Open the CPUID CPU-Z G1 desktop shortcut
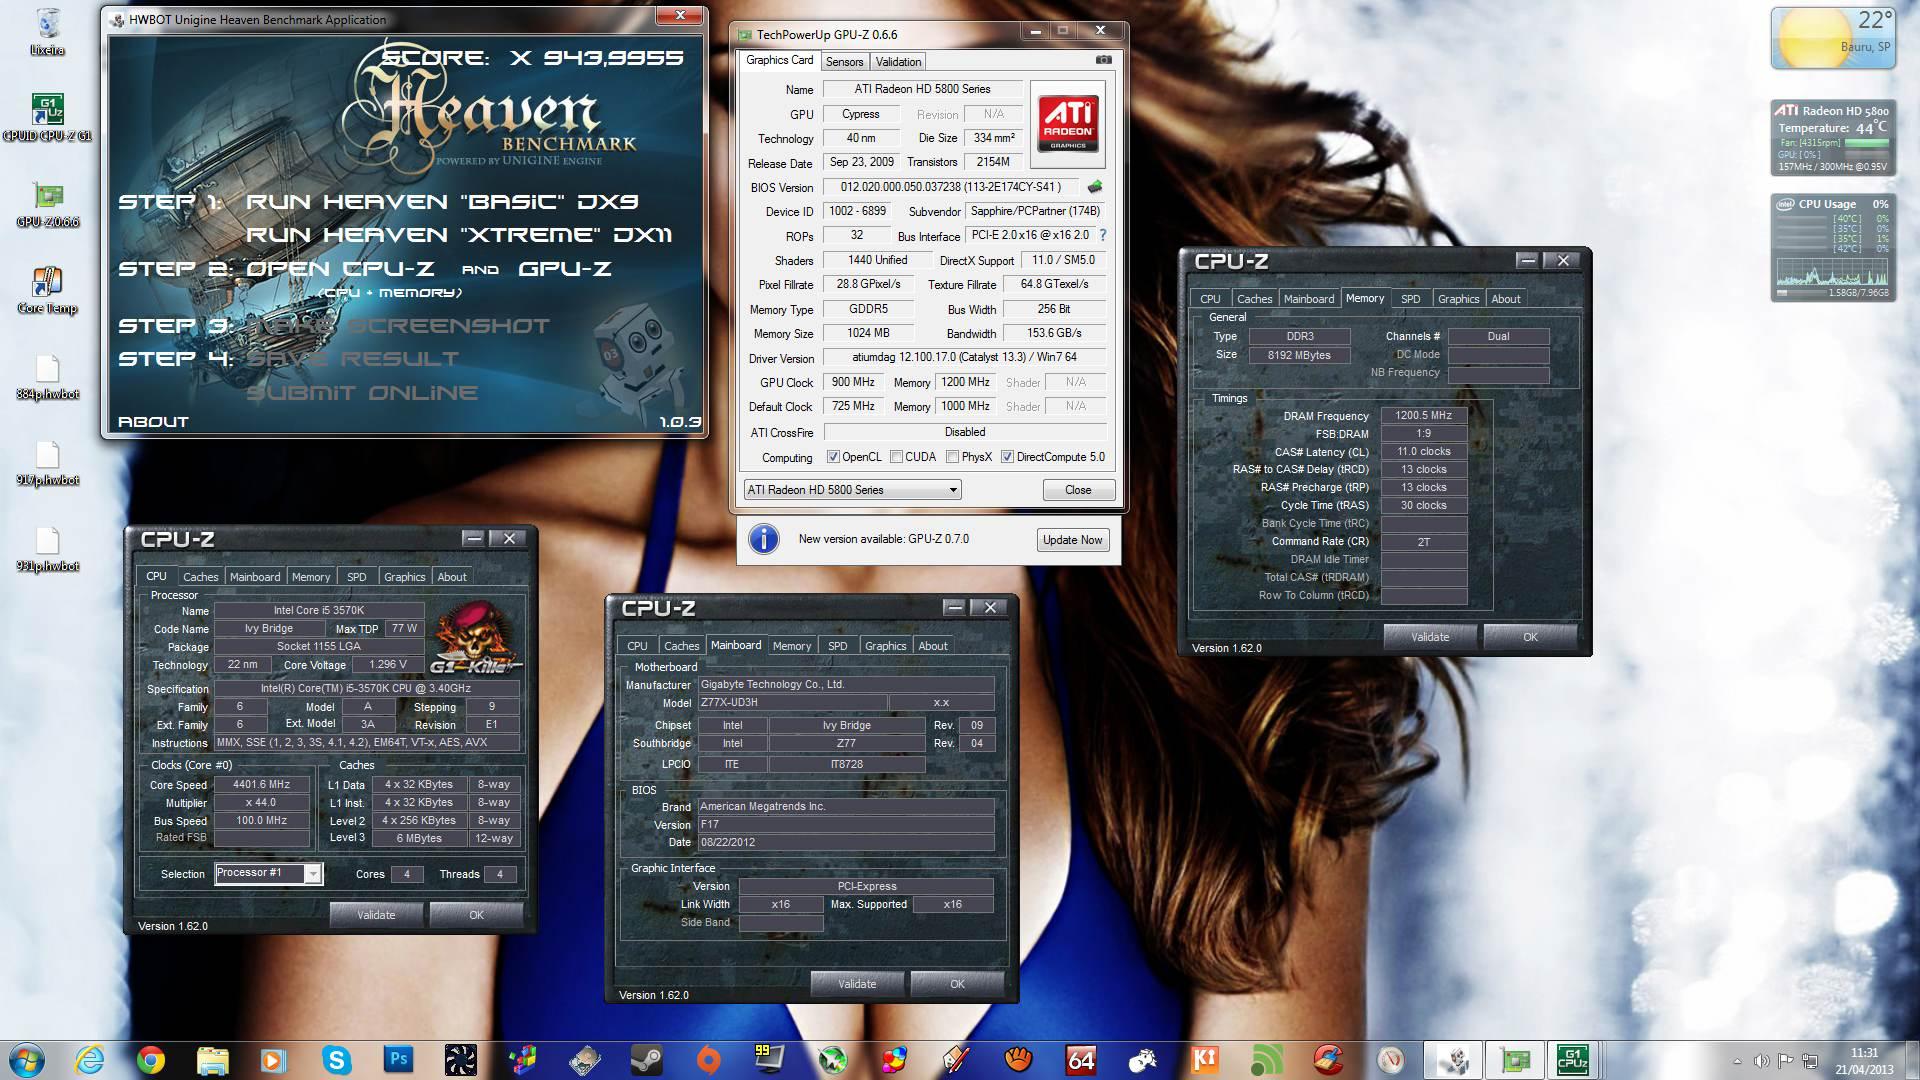 click(x=47, y=118)
